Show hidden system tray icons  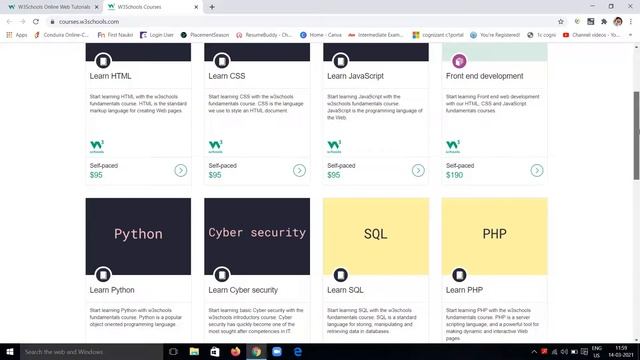tap(534, 352)
